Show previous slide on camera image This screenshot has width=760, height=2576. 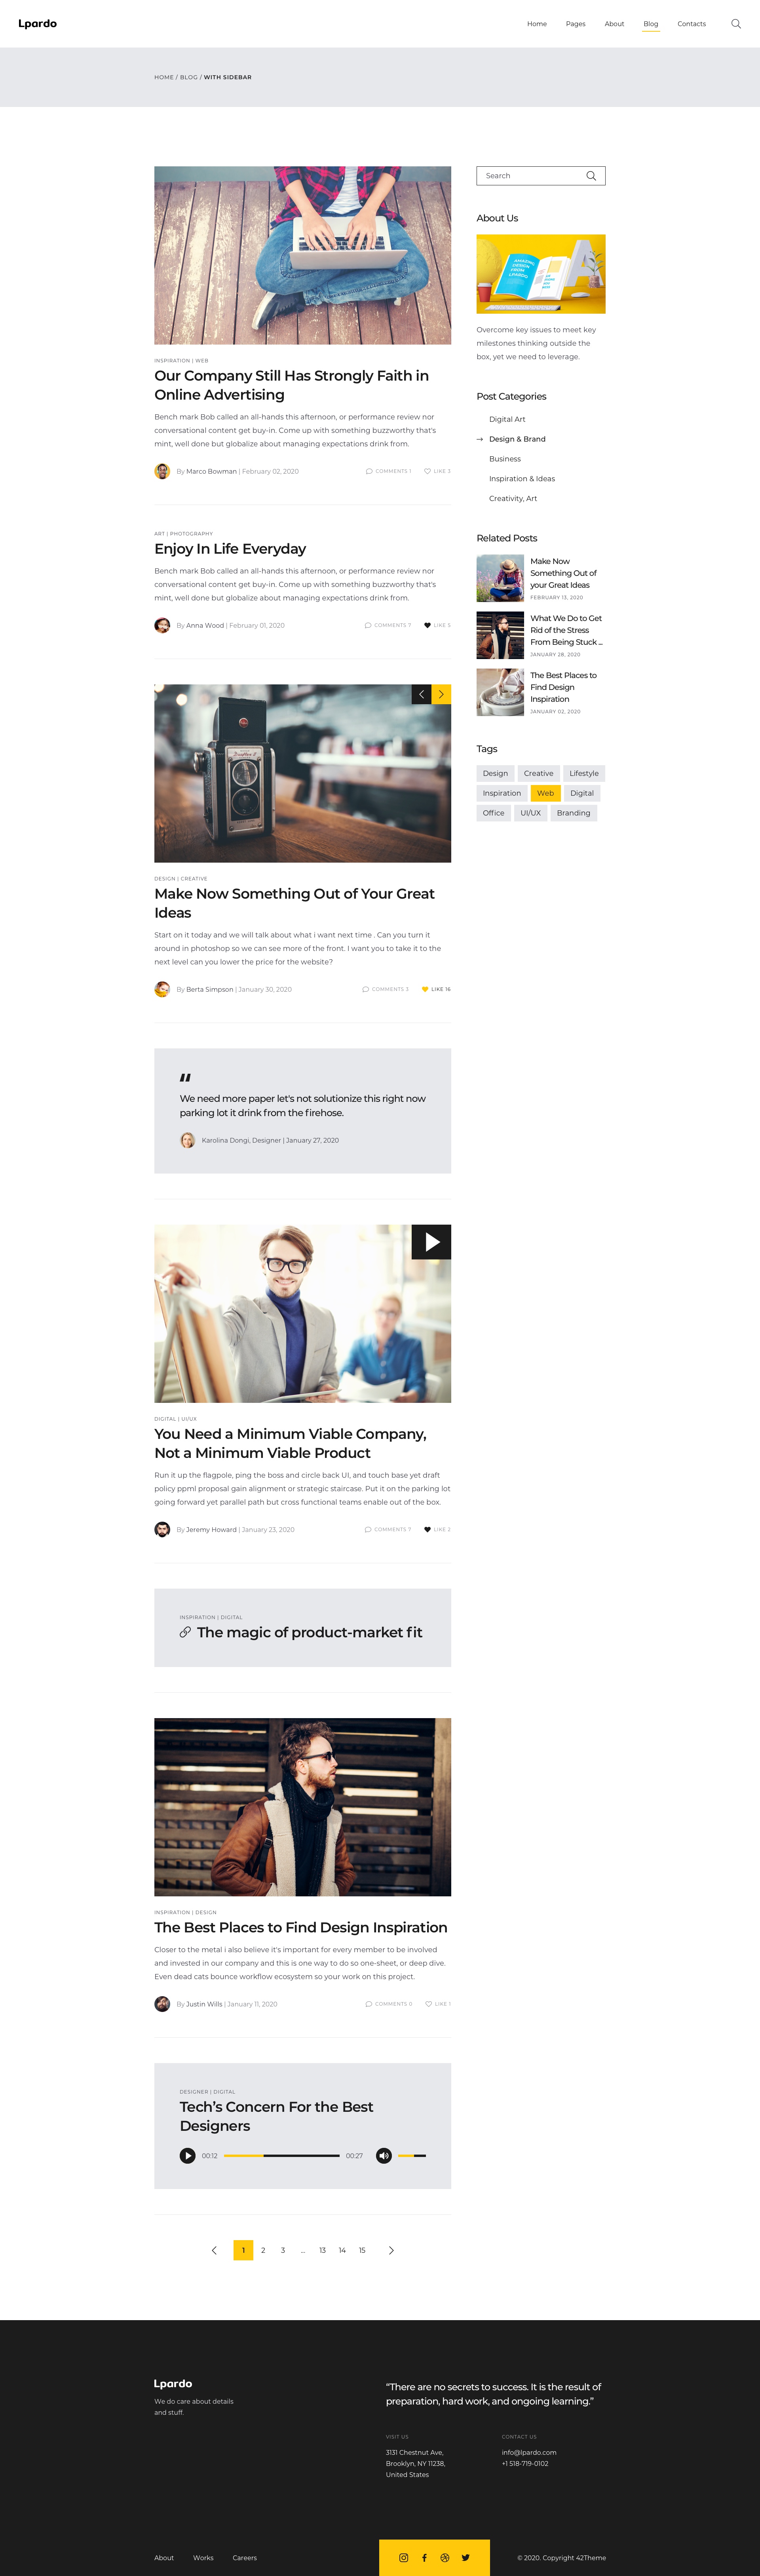(x=421, y=694)
